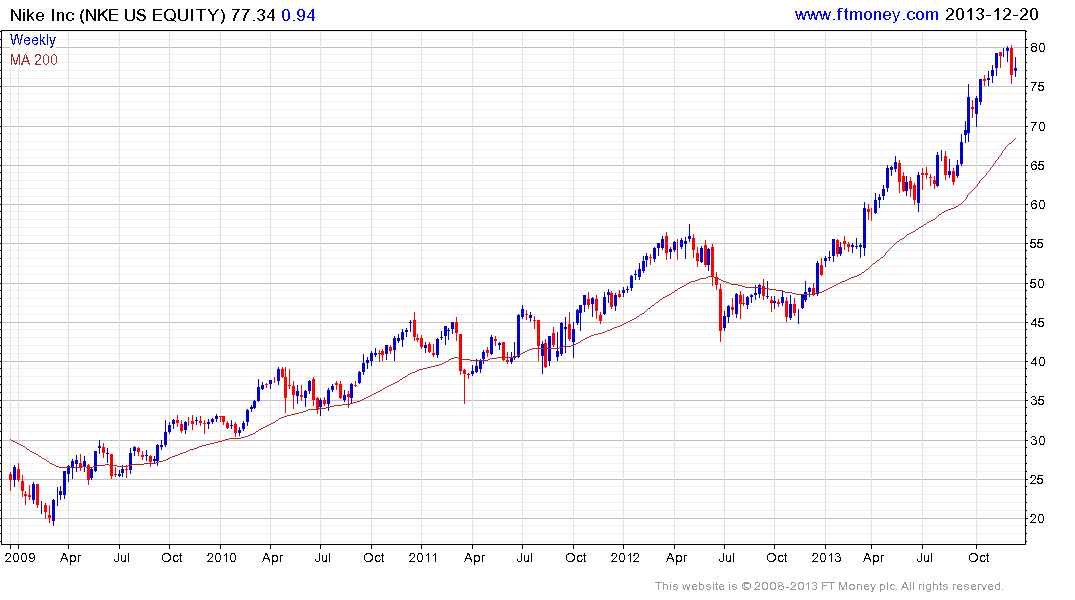The image size is (1075, 600).
Task: Click the 65 price axis label
Action: pos(1037,165)
